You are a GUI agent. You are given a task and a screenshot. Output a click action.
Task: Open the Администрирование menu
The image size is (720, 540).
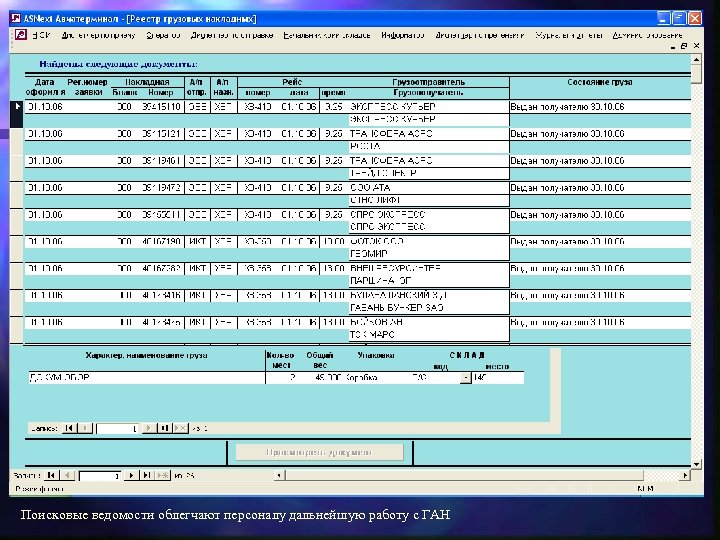(x=647, y=35)
